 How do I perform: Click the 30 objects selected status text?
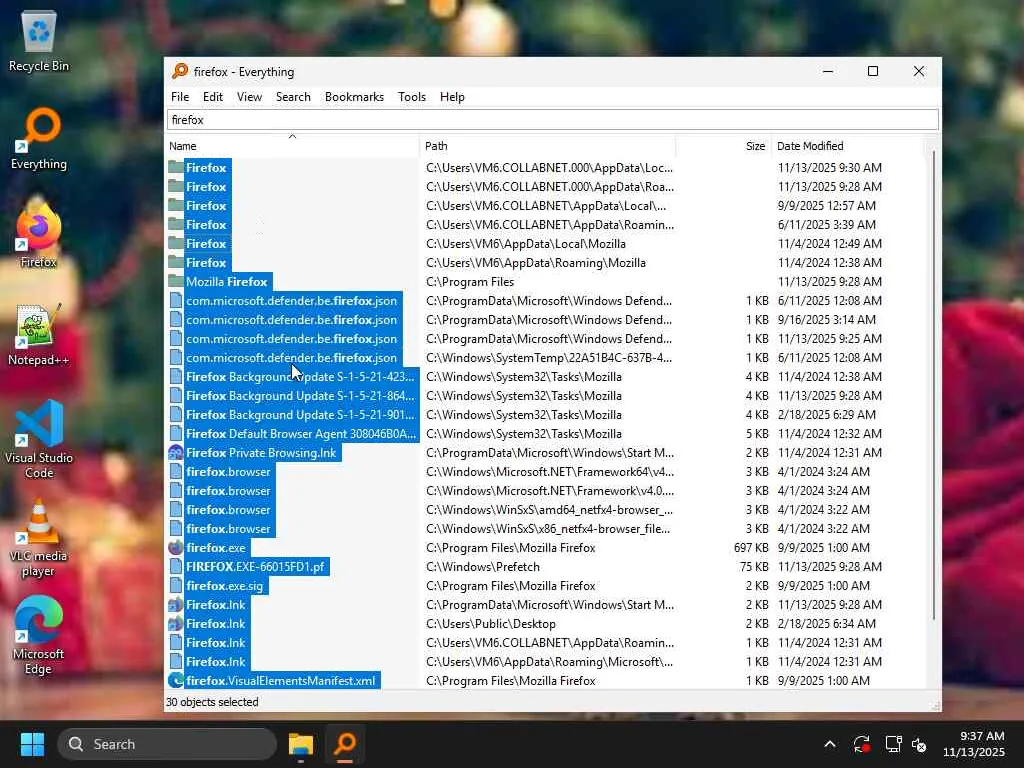pos(212,702)
